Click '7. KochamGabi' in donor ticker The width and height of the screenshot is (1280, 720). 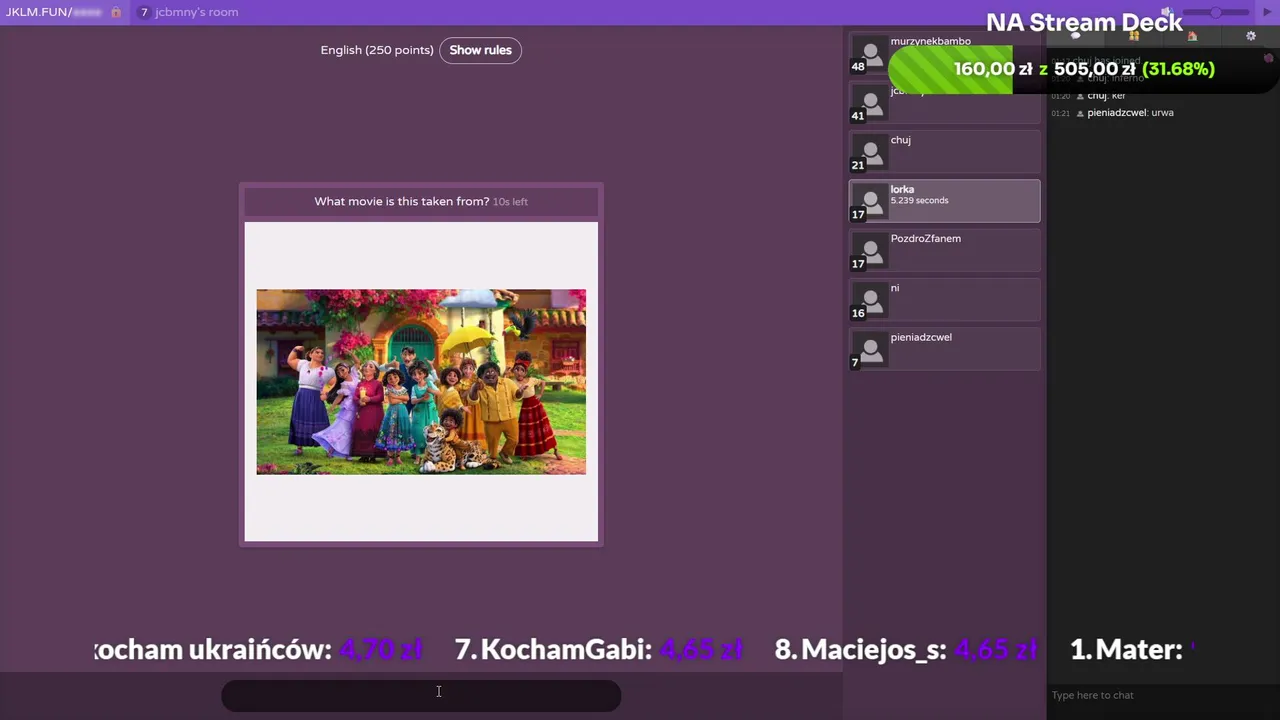553,649
